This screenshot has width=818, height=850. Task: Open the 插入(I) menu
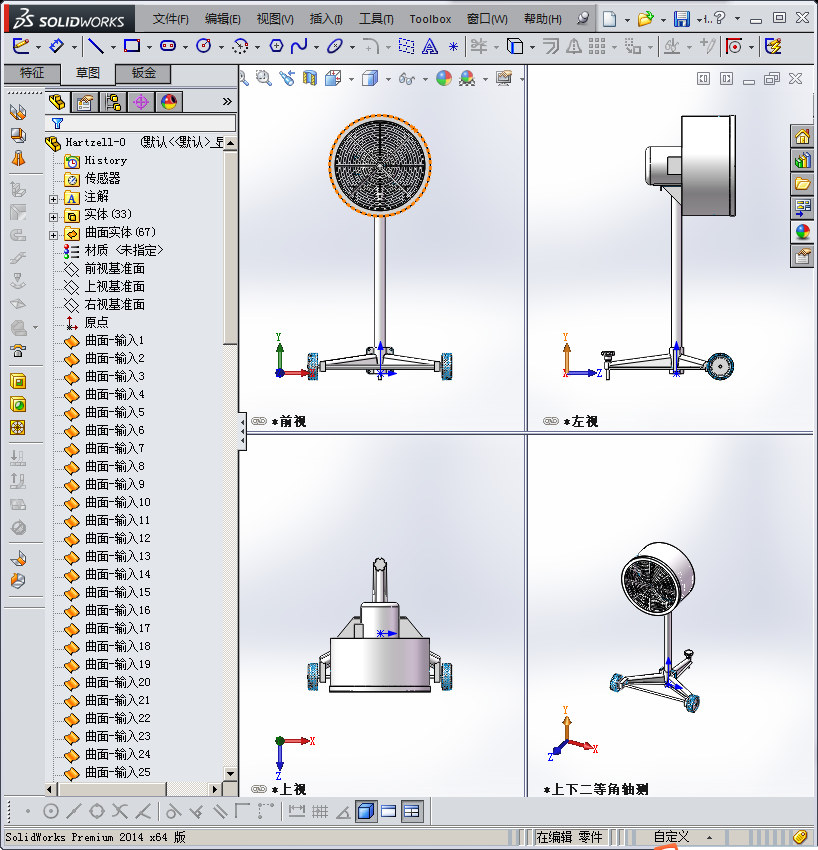(x=326, y=20)
